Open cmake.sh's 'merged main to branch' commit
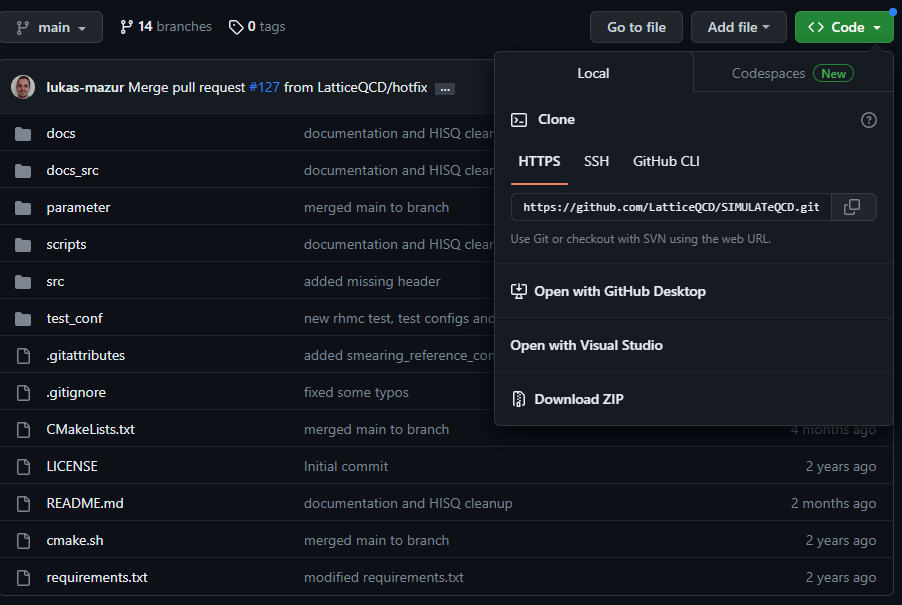 coord(376,541)
